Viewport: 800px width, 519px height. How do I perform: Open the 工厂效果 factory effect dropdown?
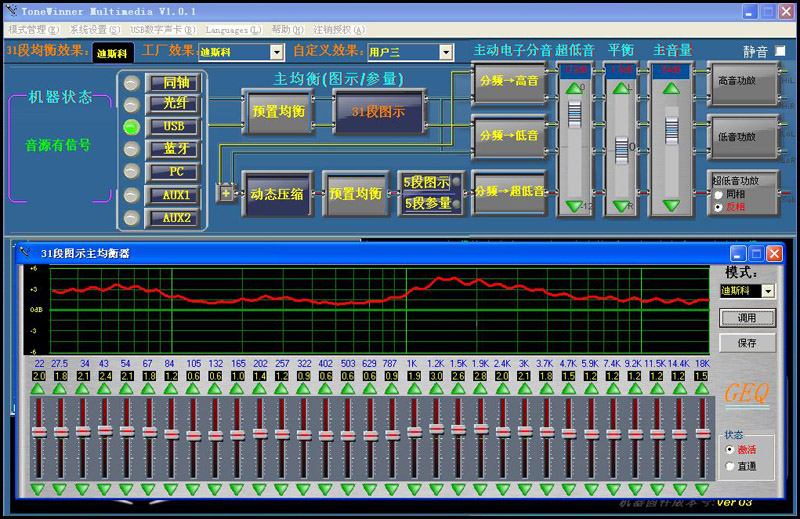[276, 52]
